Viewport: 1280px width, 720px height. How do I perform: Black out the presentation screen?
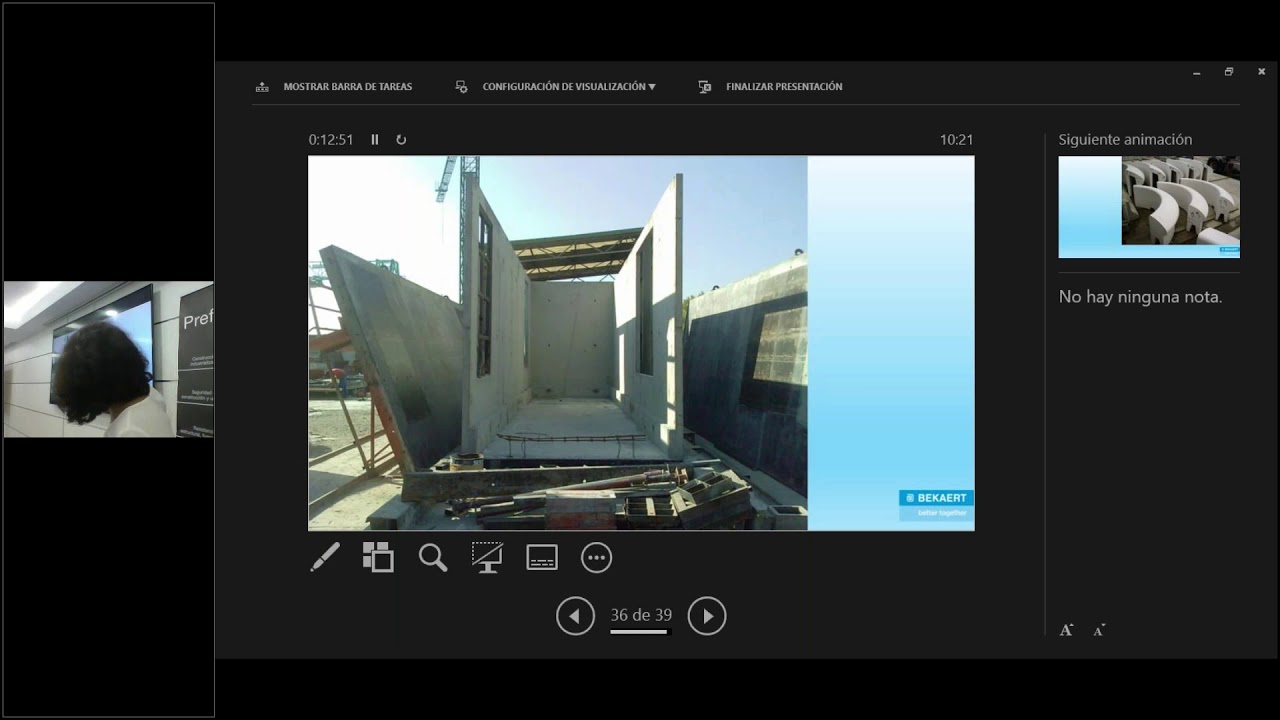(x=487, y=557)
